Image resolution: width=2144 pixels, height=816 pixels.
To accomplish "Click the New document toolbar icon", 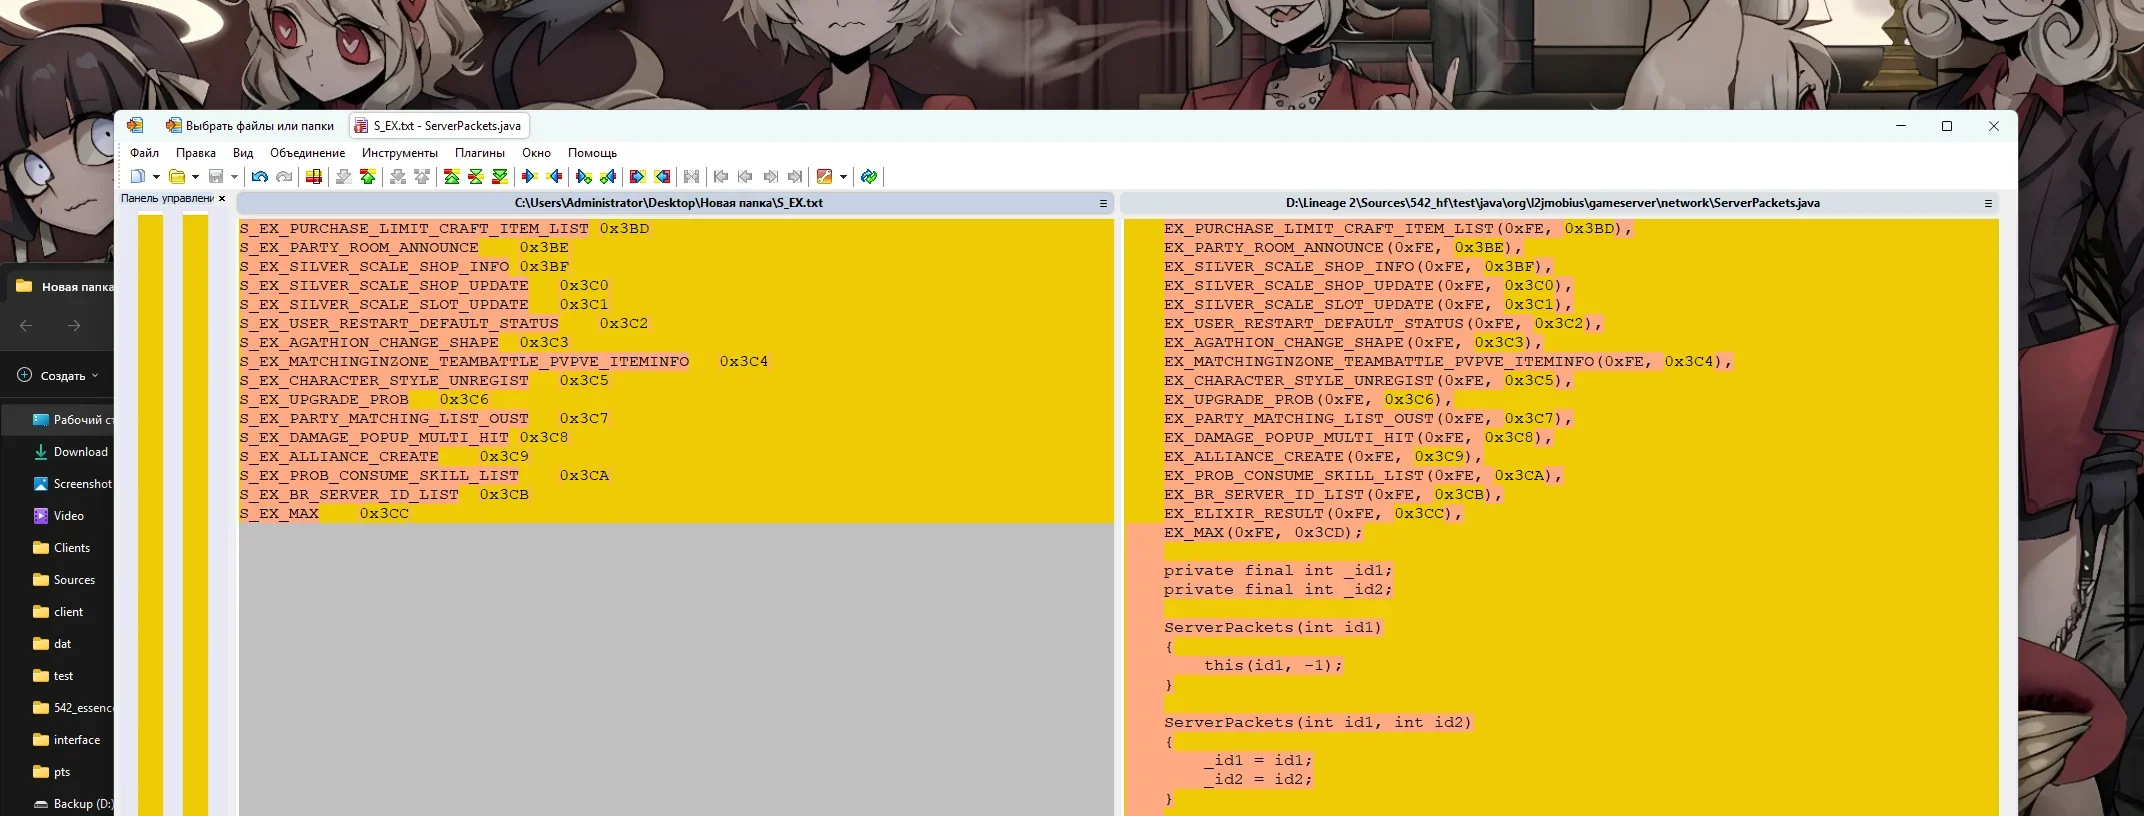I will pos(138,177).
